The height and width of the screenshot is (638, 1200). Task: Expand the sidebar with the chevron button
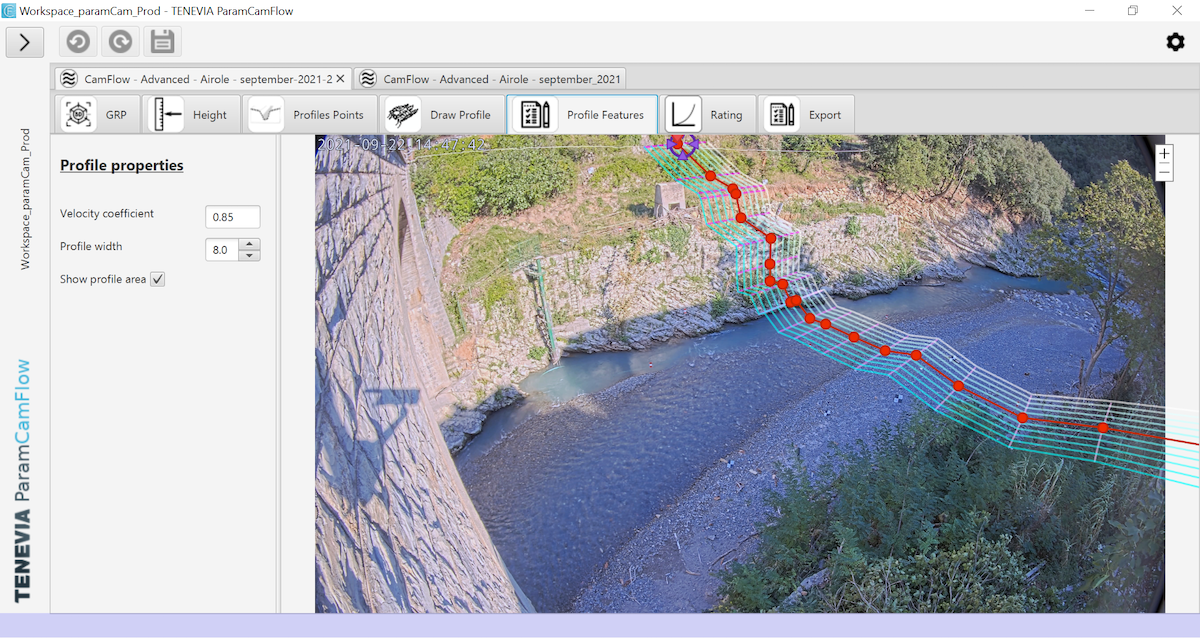pos(25,42)
